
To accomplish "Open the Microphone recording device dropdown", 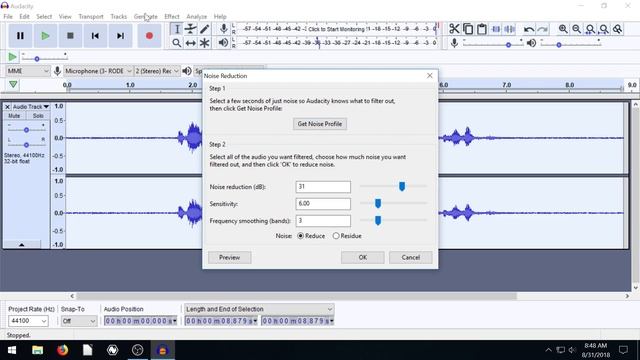I will pyautogui.click(x=98, y=71).
